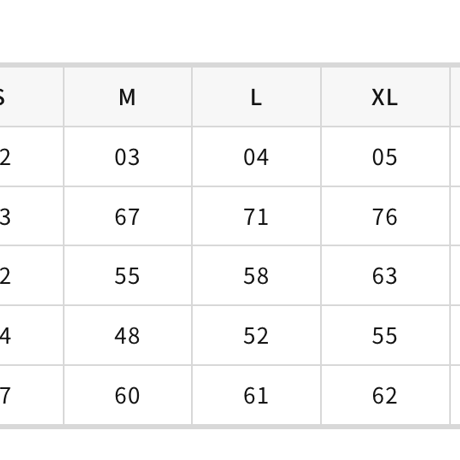460x460 pixels.
Task: Click the cell showing 67
Action: coord(128,216)
